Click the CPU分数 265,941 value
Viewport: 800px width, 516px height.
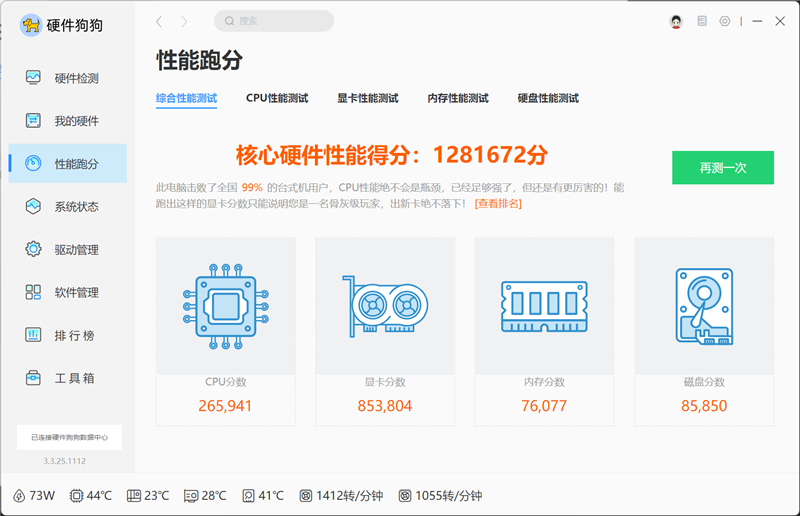point(225,406)
